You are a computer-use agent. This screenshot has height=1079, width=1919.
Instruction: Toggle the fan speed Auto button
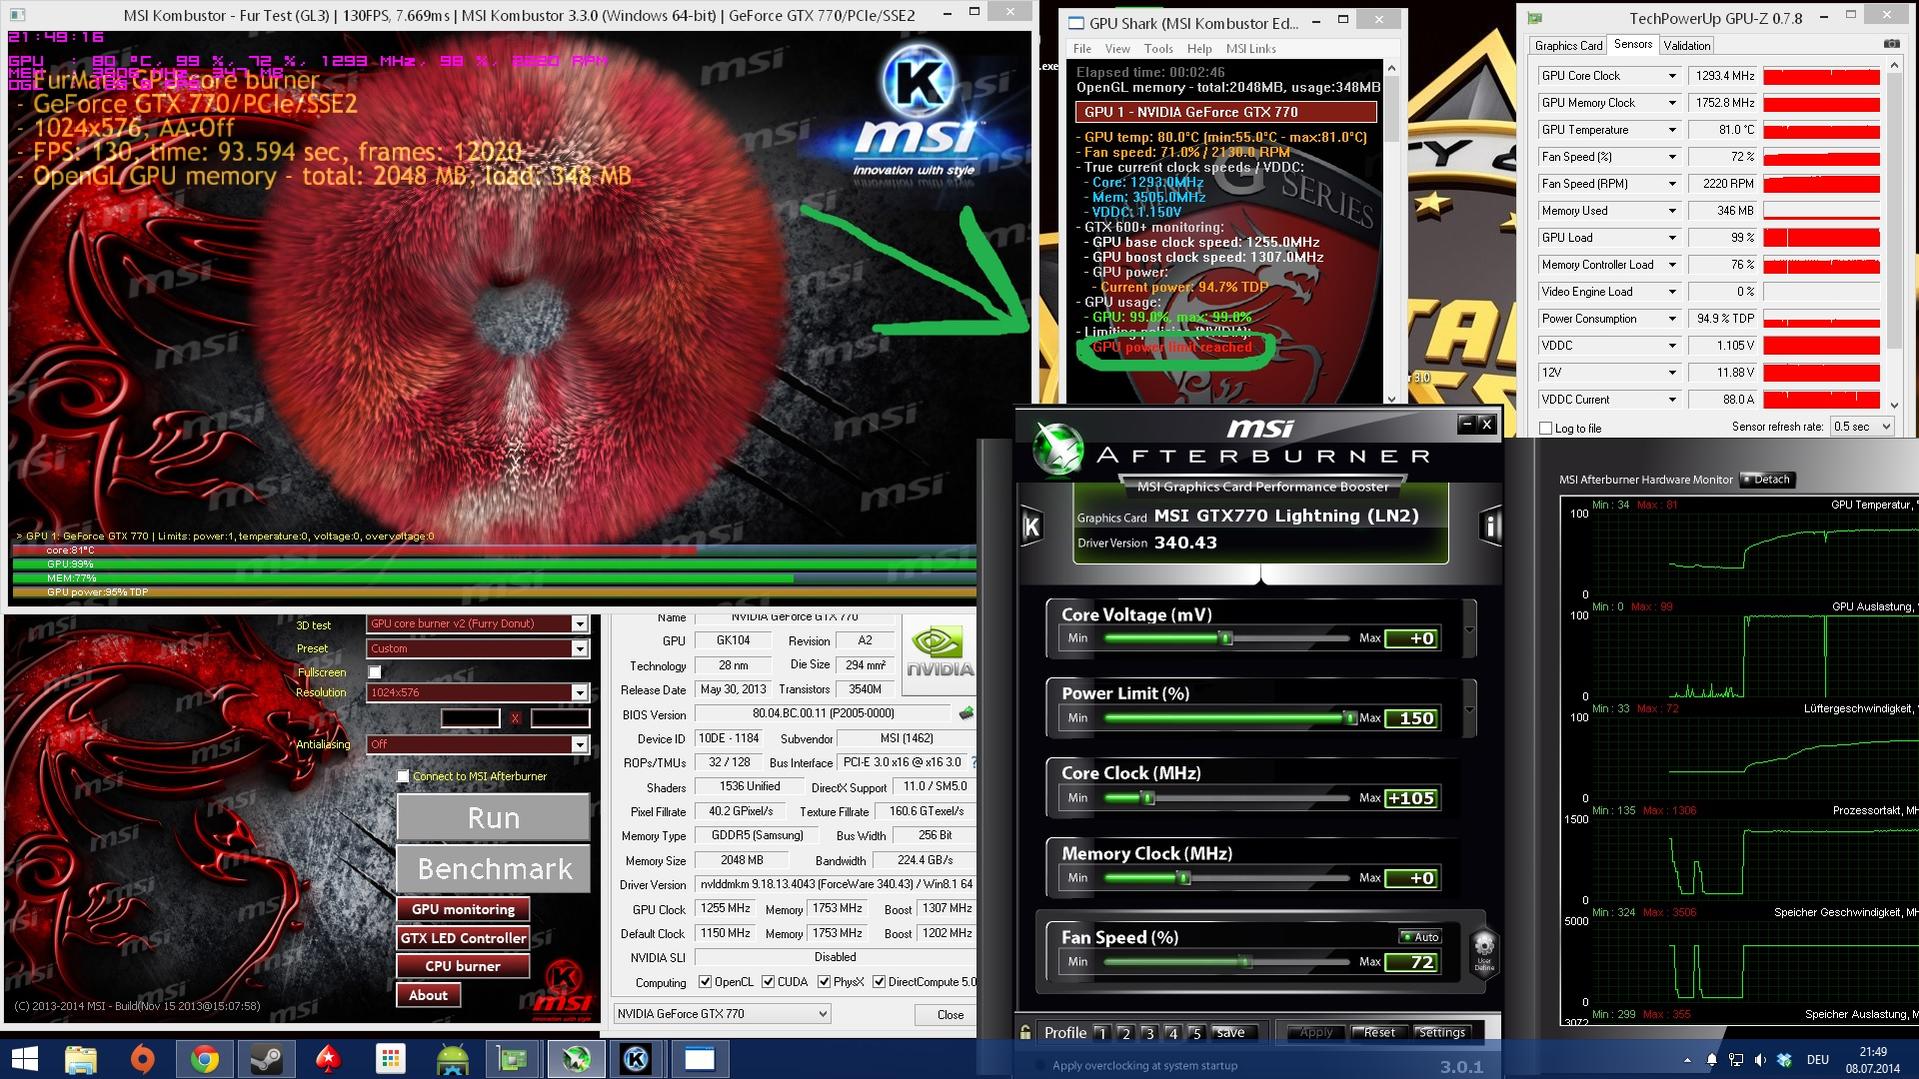[x=1420, y=937]
